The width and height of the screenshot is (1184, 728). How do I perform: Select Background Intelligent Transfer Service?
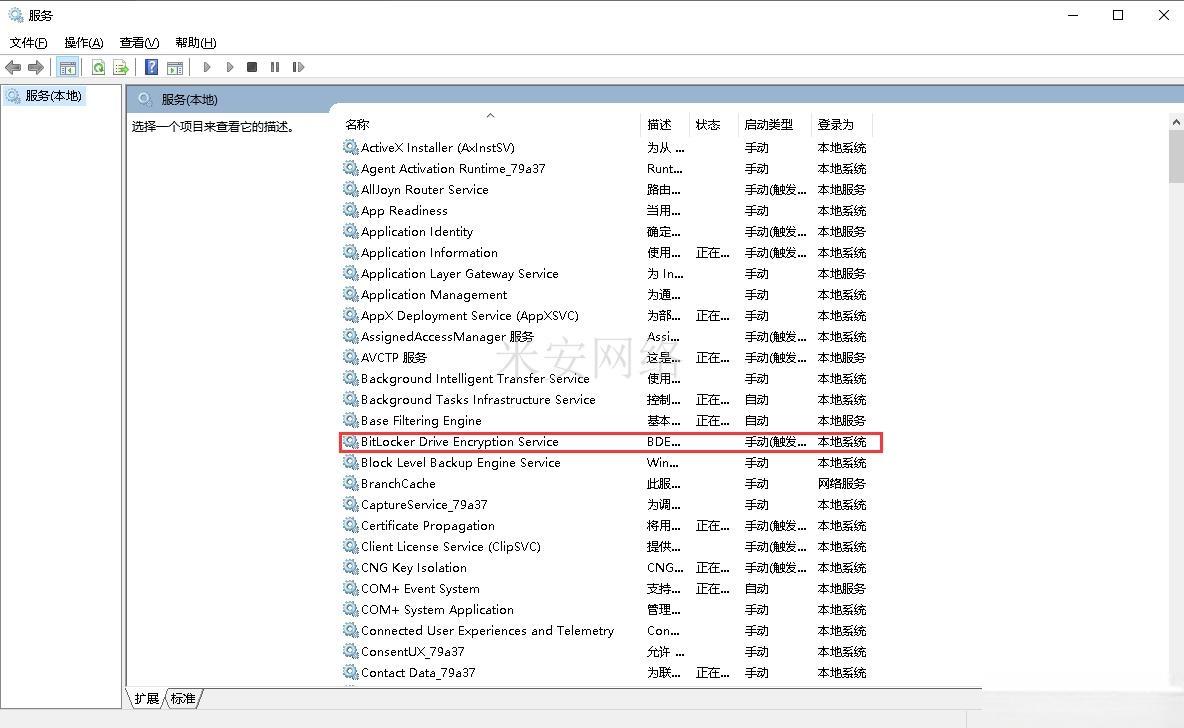coord(475,378)
